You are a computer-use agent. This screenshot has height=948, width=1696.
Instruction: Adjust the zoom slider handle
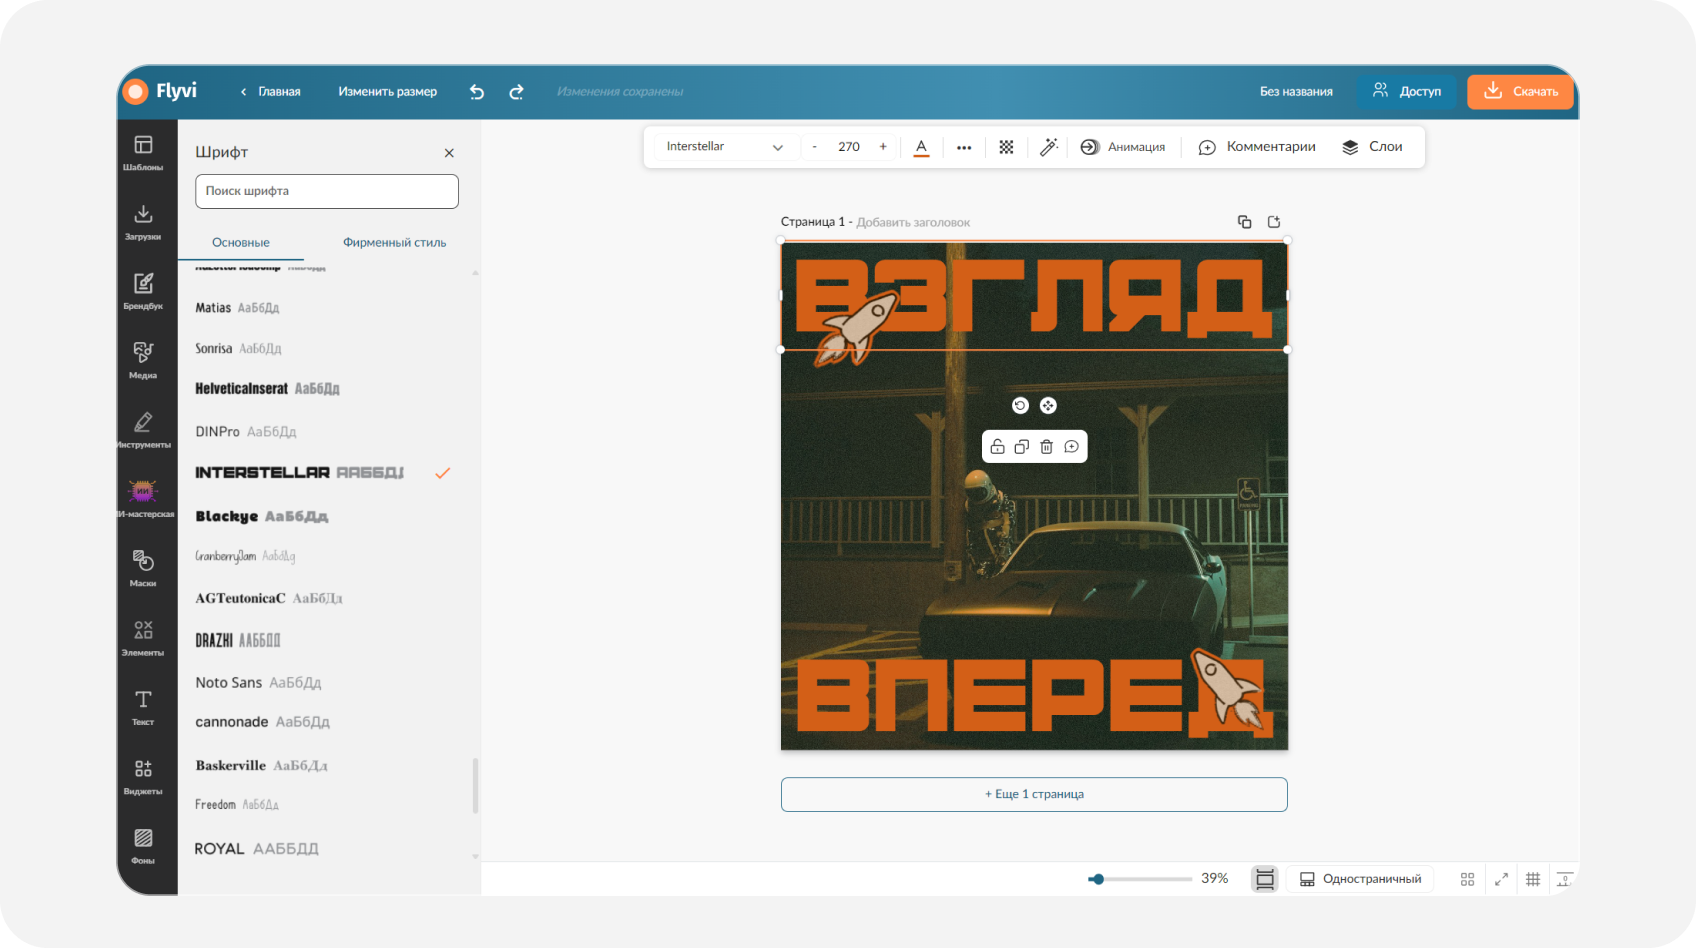coord(1098,879)
